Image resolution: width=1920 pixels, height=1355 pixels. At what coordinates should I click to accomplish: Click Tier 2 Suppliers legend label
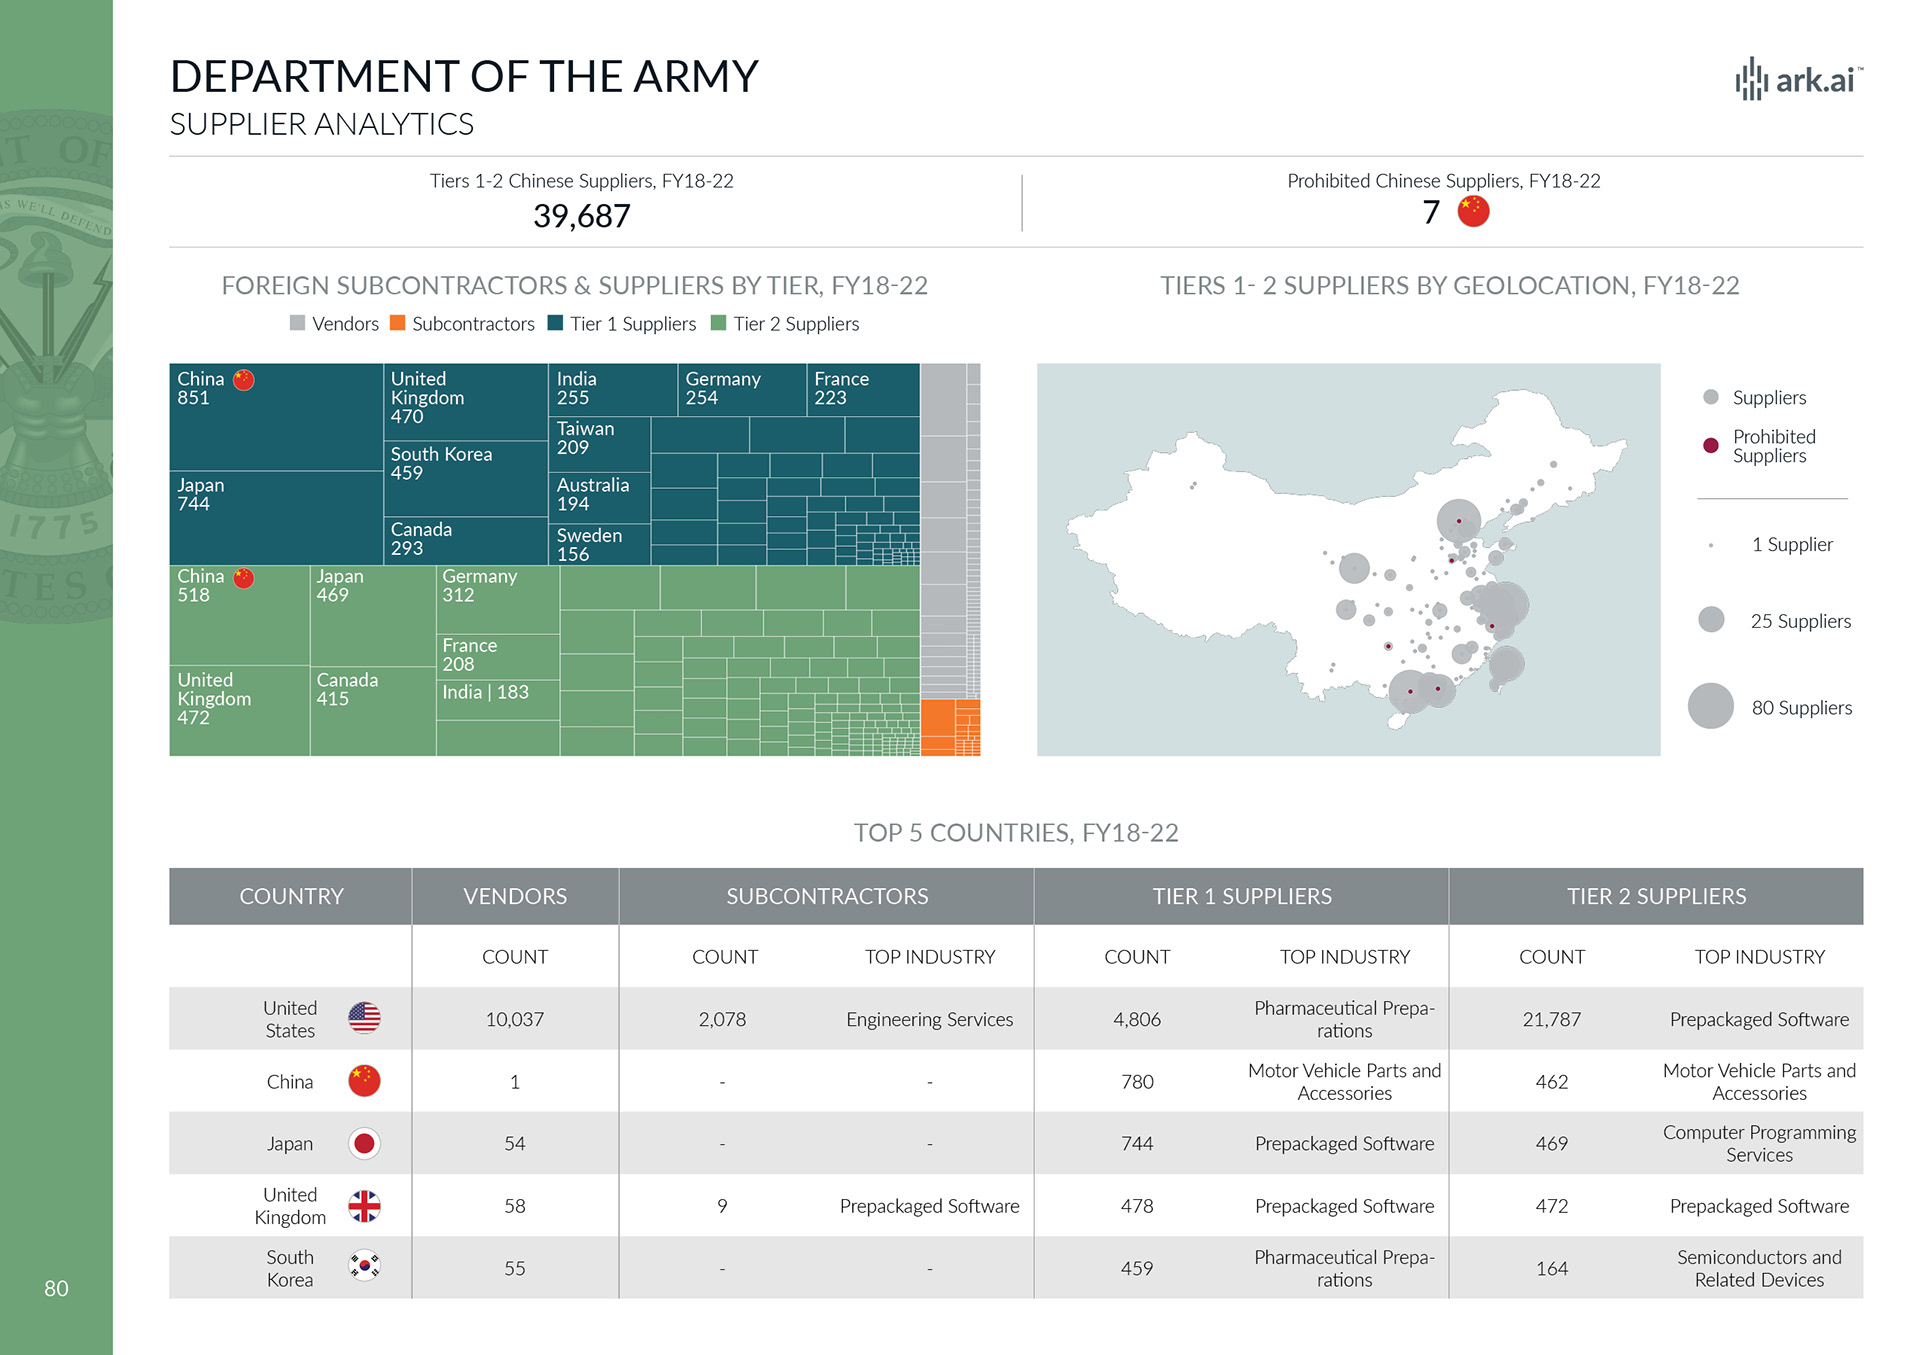tap(796, 324)
